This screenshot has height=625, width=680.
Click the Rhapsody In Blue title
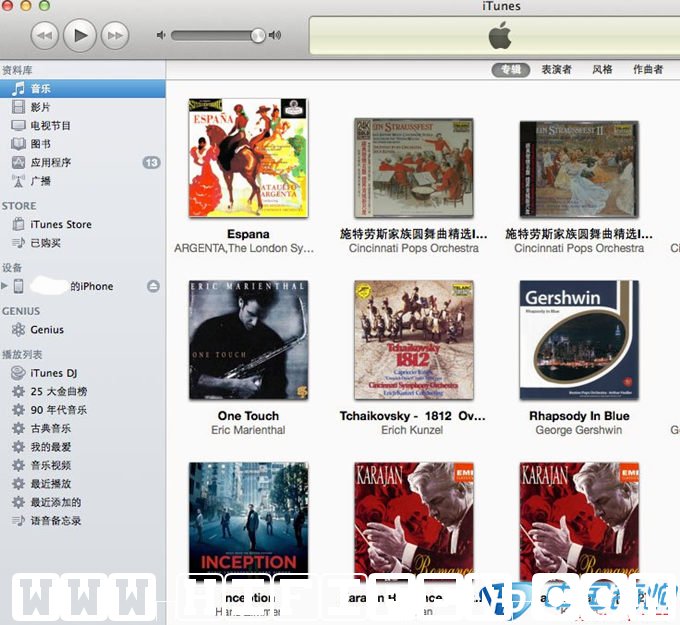[579, 416]
